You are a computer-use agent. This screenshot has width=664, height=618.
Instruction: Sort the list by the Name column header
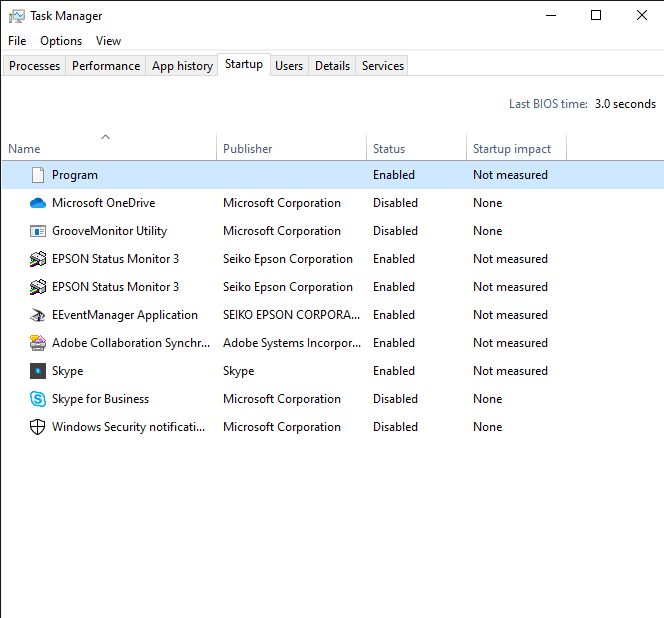[24, 149]
